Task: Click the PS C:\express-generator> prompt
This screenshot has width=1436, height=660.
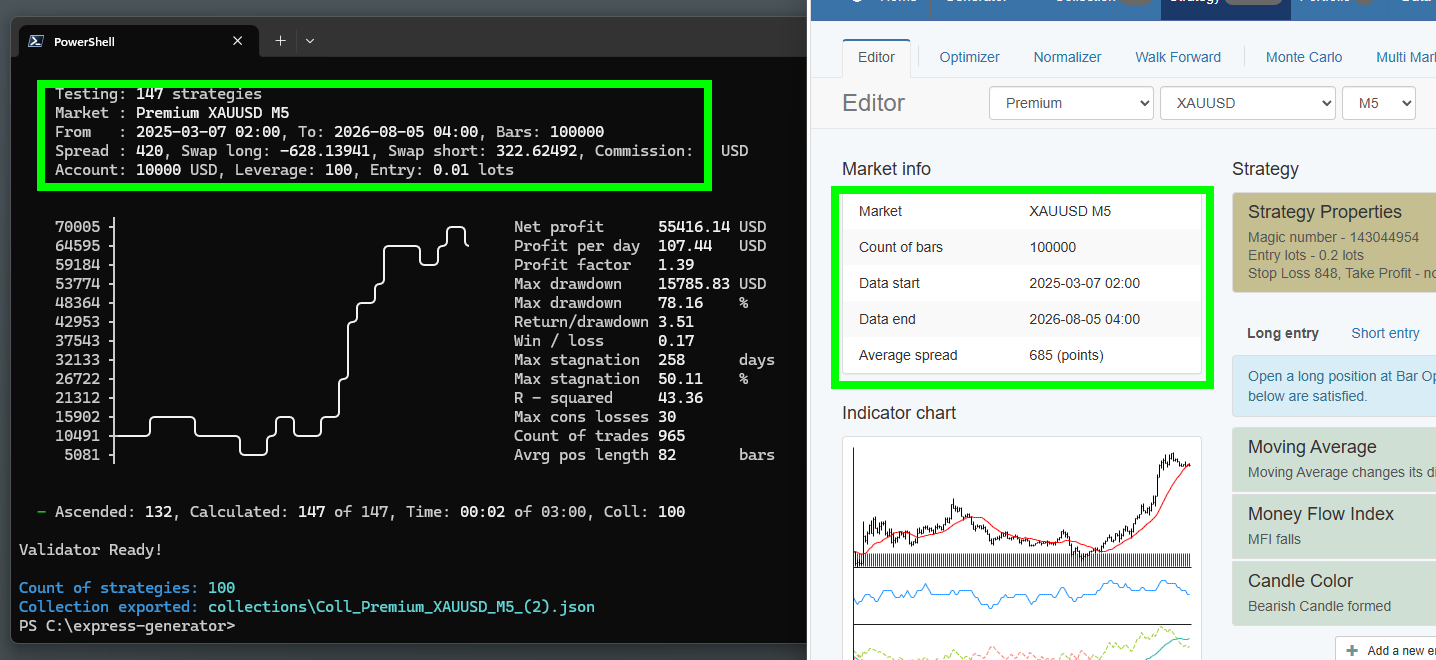Action: [127, 626]
